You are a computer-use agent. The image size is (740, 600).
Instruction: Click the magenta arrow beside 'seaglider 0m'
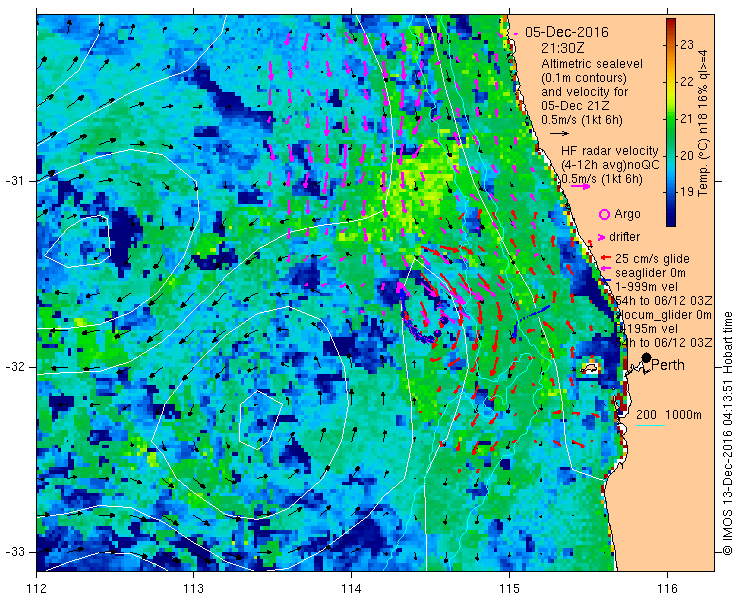point(606,269)
